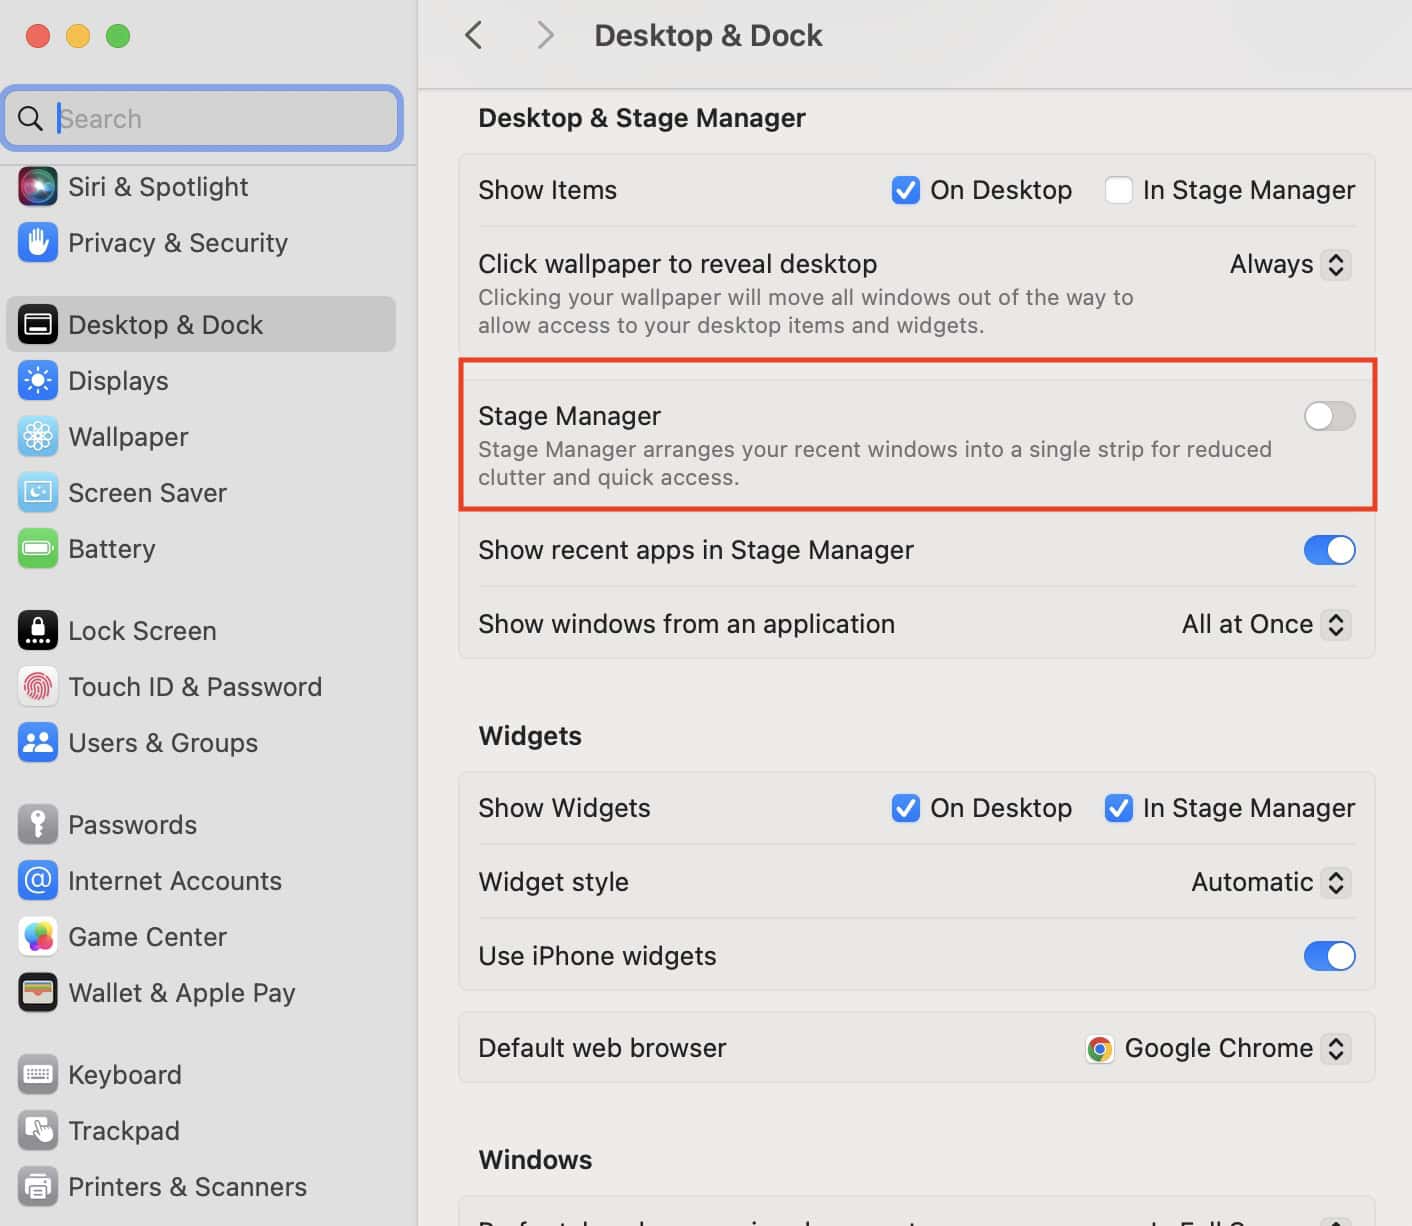The height and width of the screenshot is (1226, 1412).
Task: Click the Wallet & Apple Pay icon
Action: [37, 993]
